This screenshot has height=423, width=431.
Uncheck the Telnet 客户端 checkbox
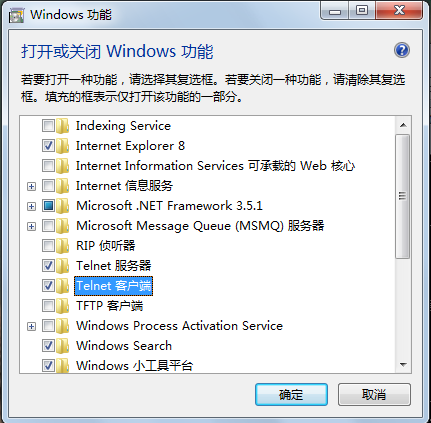[x=48, y=286]
